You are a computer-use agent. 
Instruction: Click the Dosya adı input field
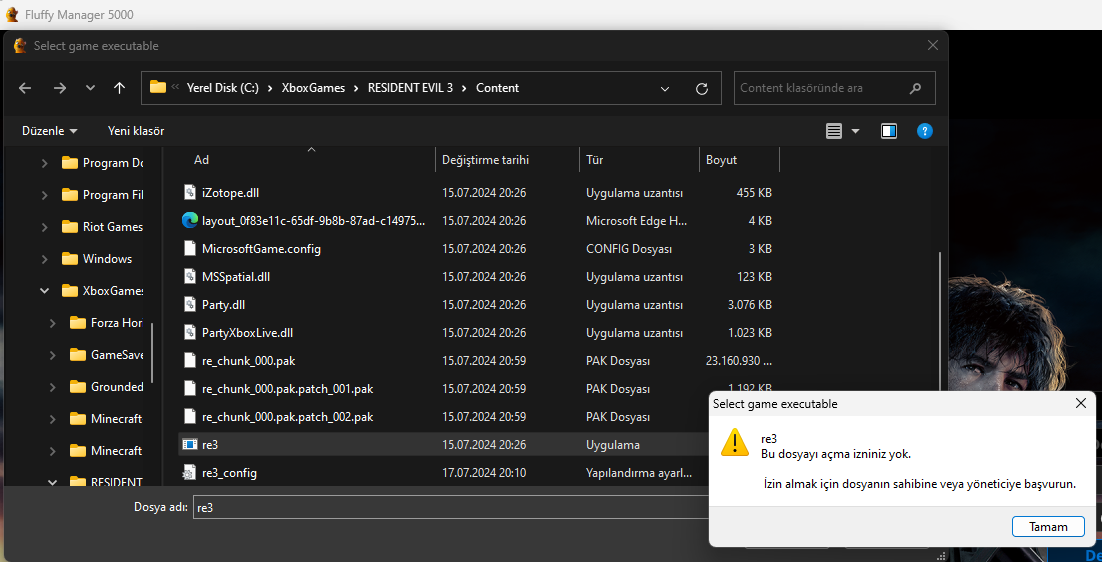(x=450, y=507)
